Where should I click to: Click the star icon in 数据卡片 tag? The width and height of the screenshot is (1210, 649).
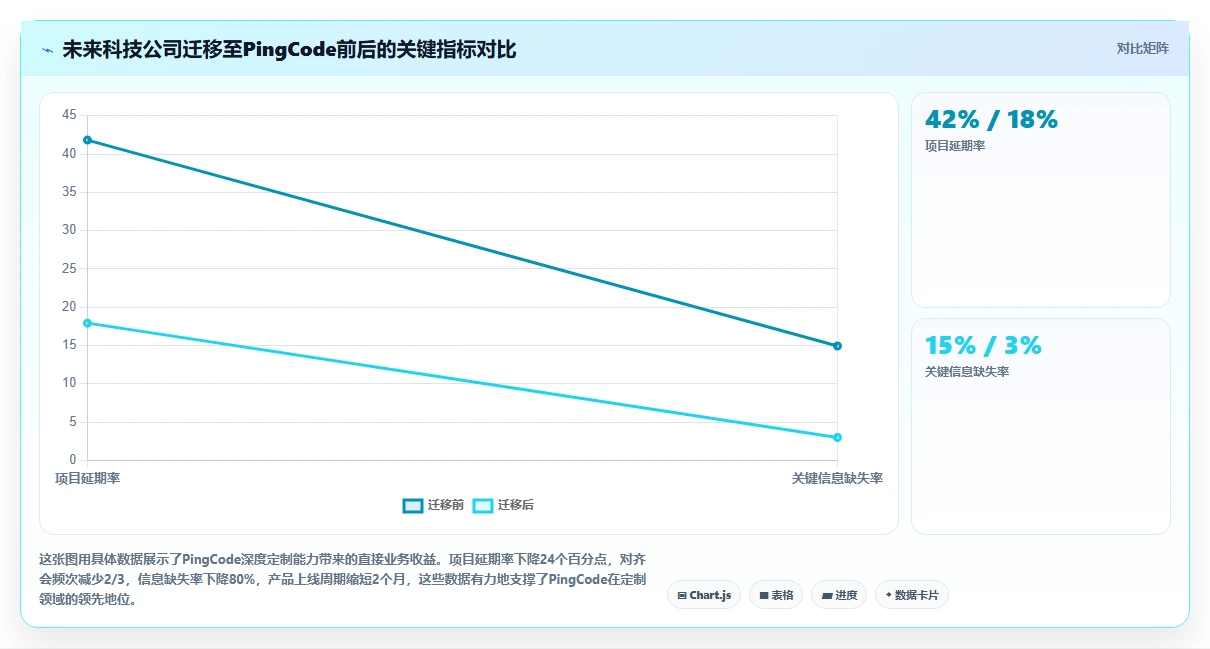click(888, 595)
